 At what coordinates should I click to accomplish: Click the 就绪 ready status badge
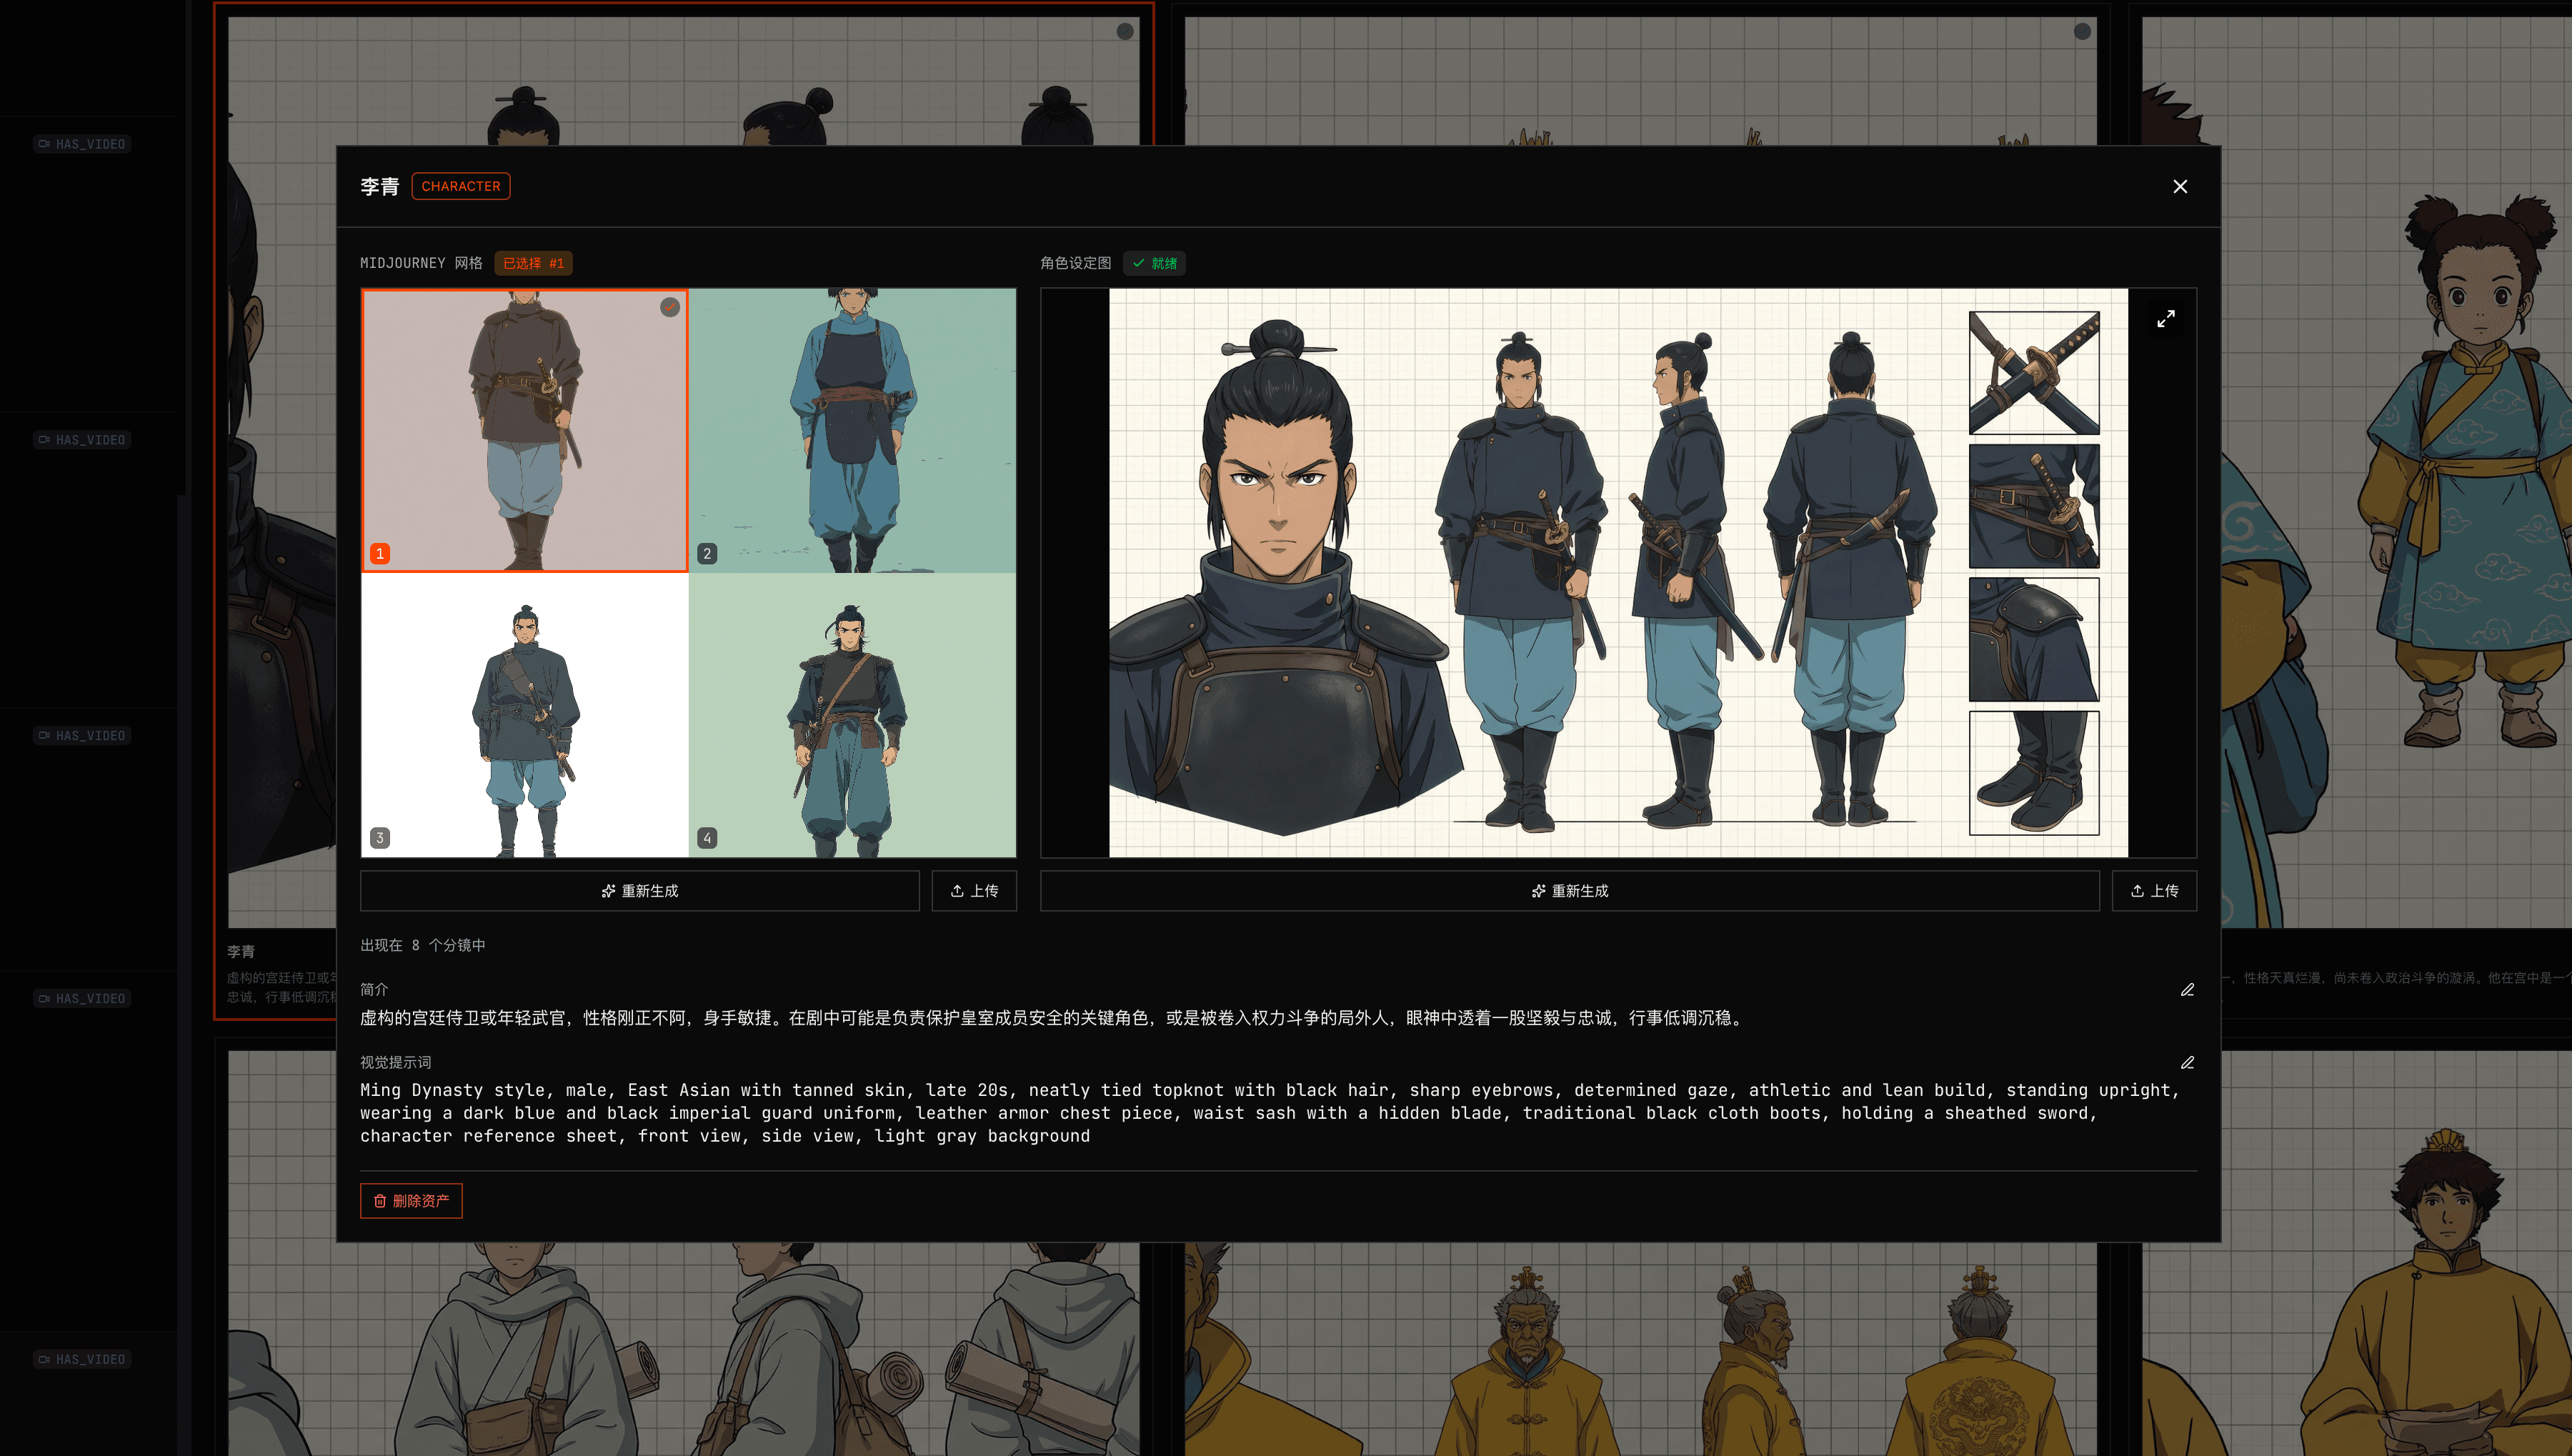point(1155,263)
